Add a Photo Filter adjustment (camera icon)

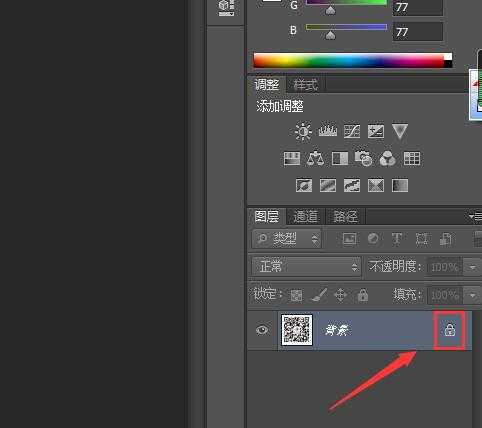(x=363, y=158)
